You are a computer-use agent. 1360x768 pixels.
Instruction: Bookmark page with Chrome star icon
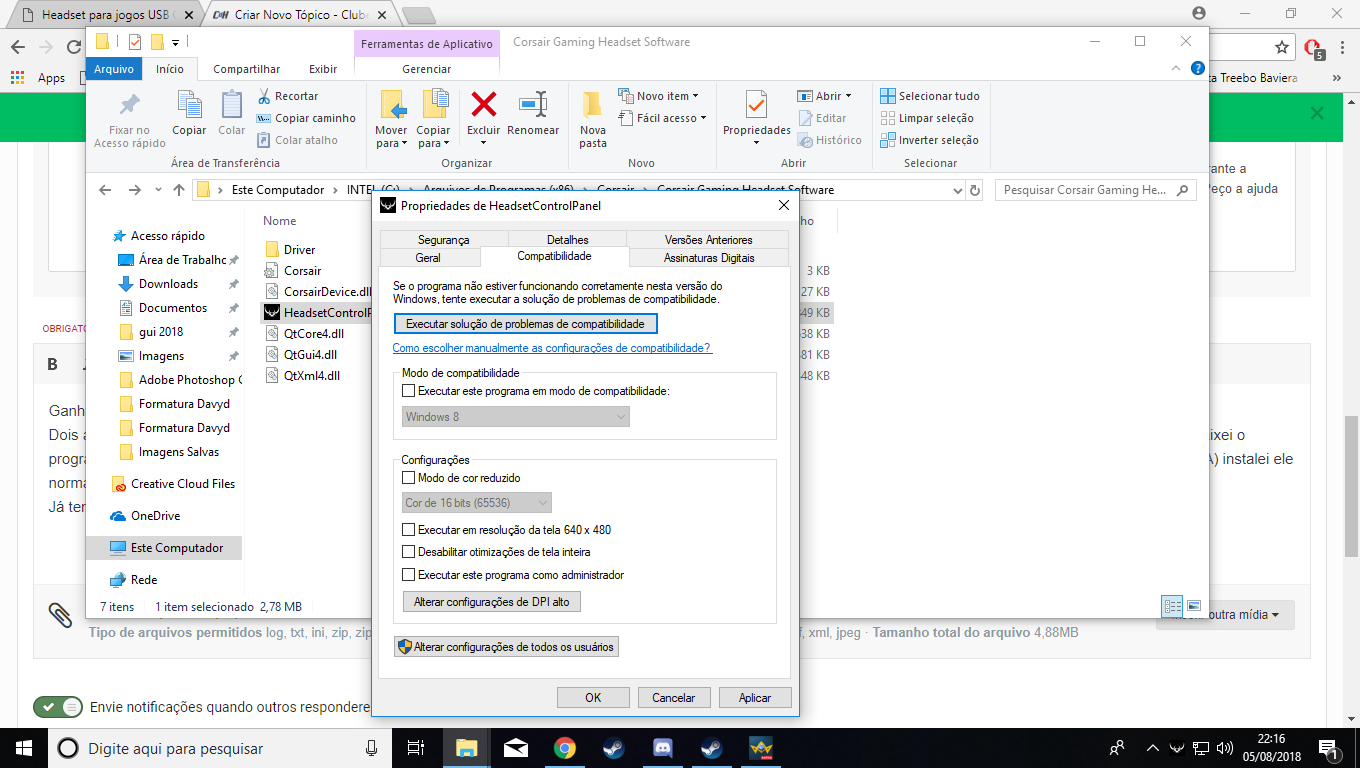coord(1282,47)
